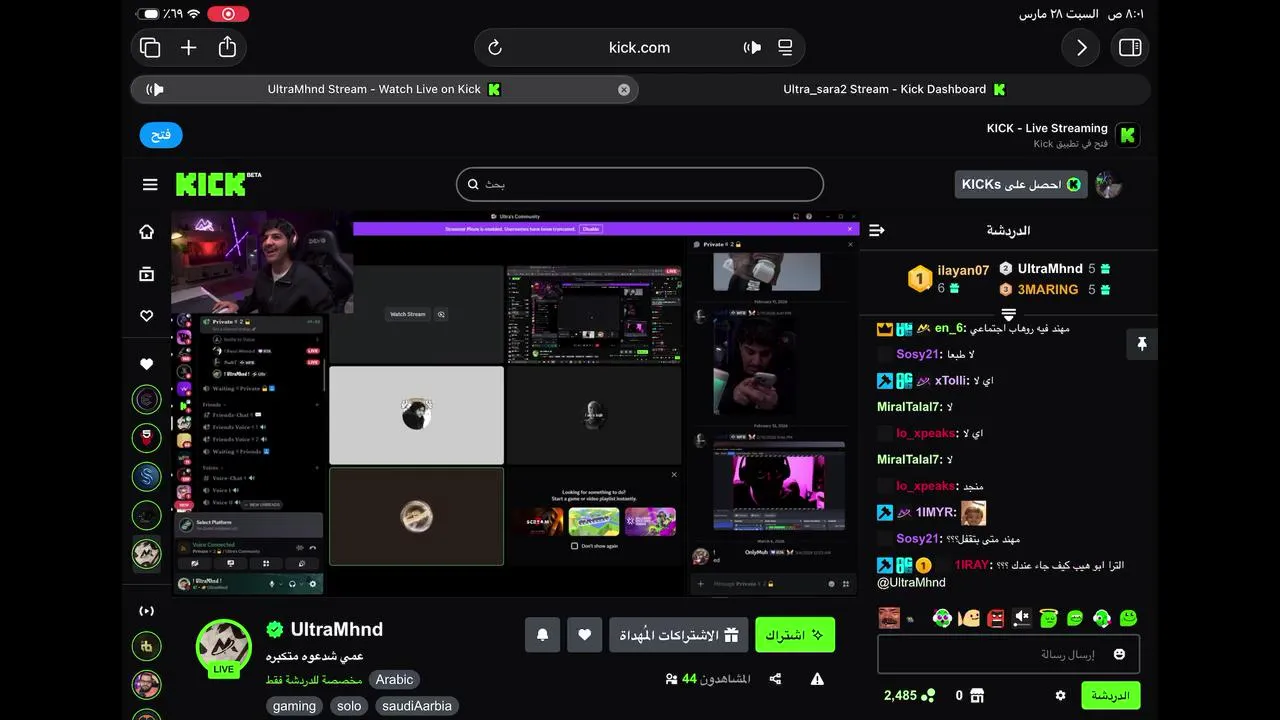Open Following outline heart icon in sidebar
1280x720 pixels.
point(147,316)
